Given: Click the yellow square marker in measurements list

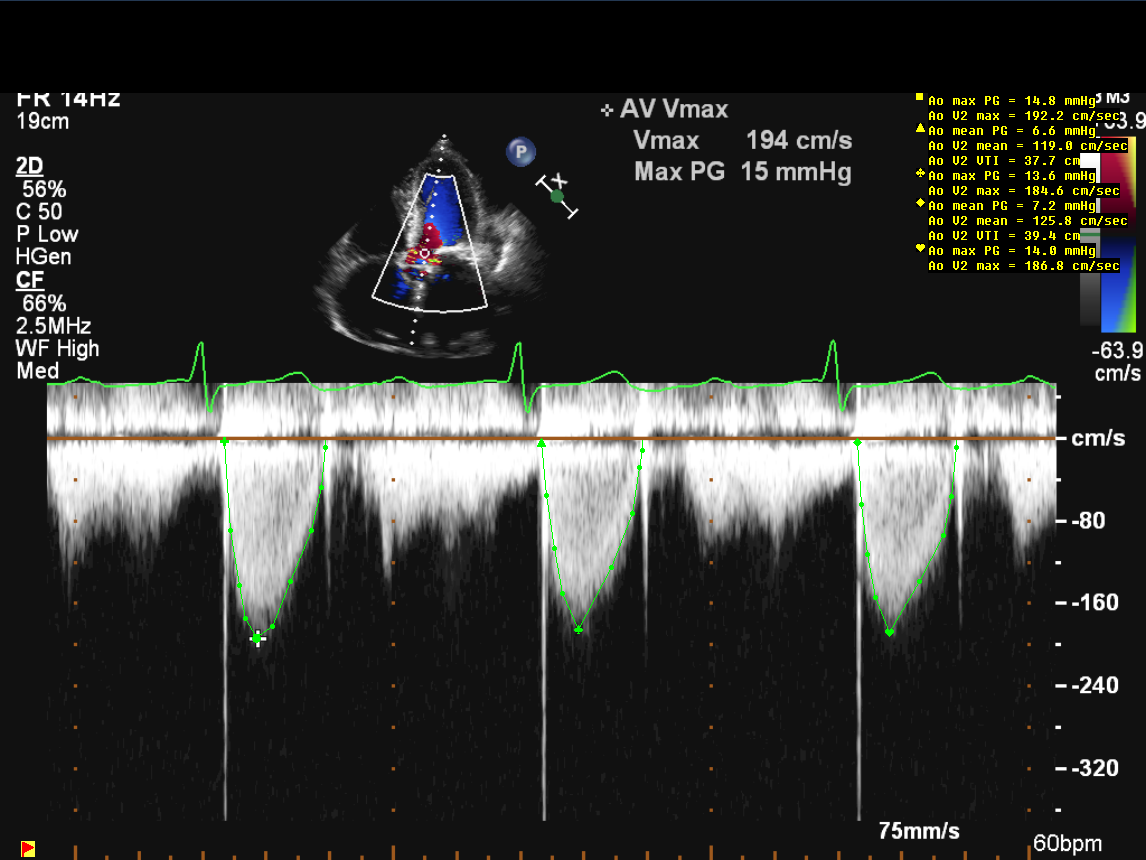Looking at the screenshot, I should (x=920, y=99).
